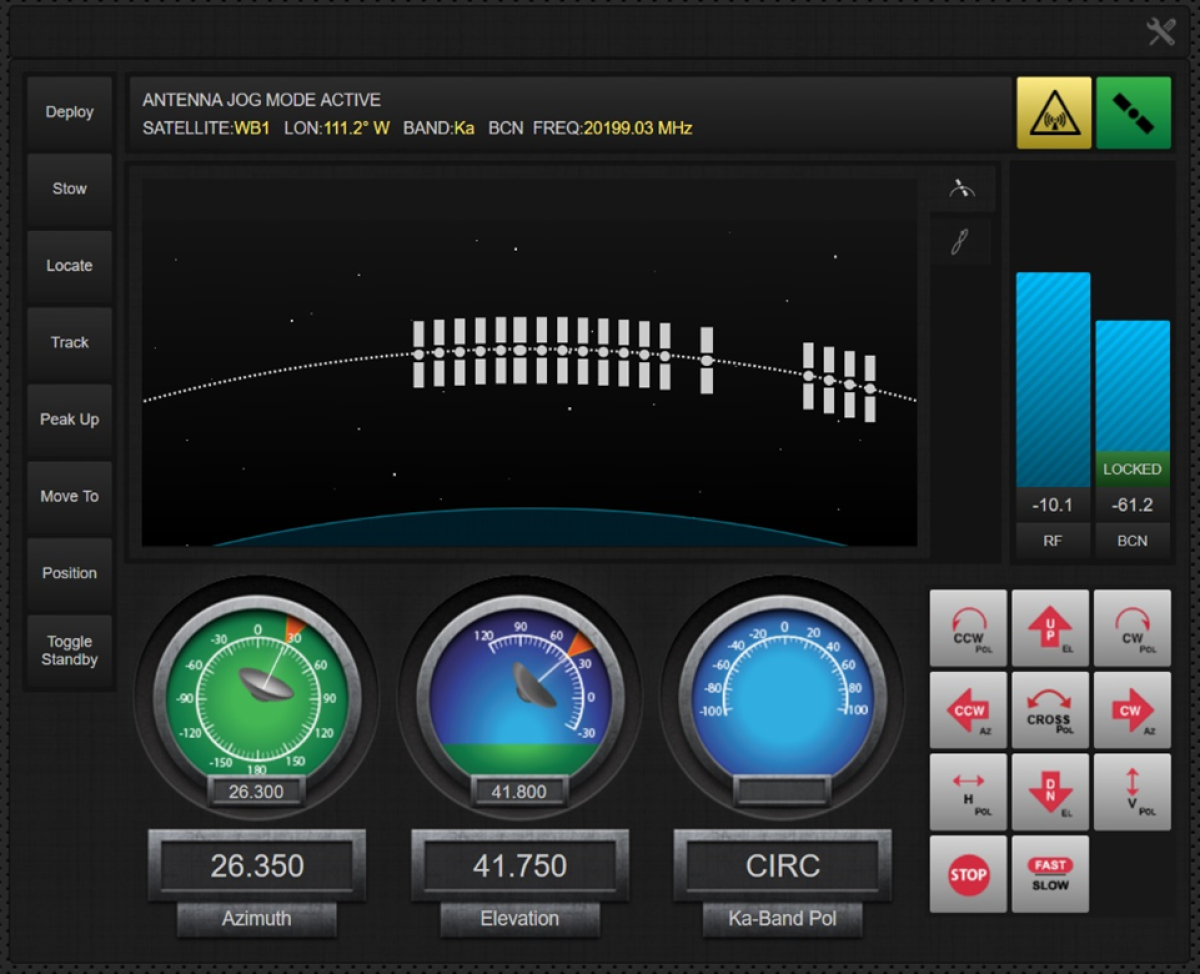Toggle Standby mode
1200x974 pixels.
[69, 651]
